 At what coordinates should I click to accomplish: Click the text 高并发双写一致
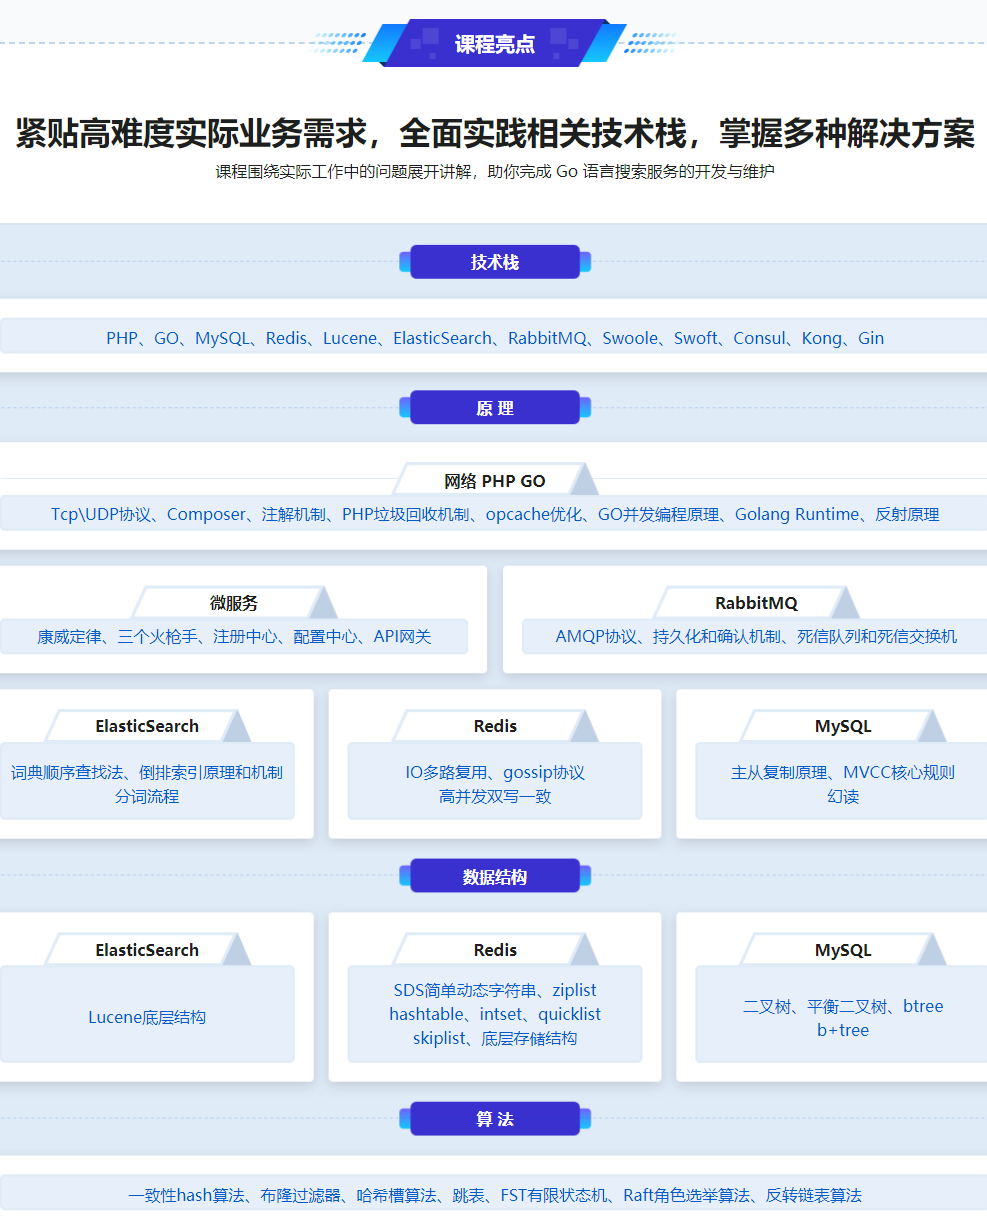point(495,797)
